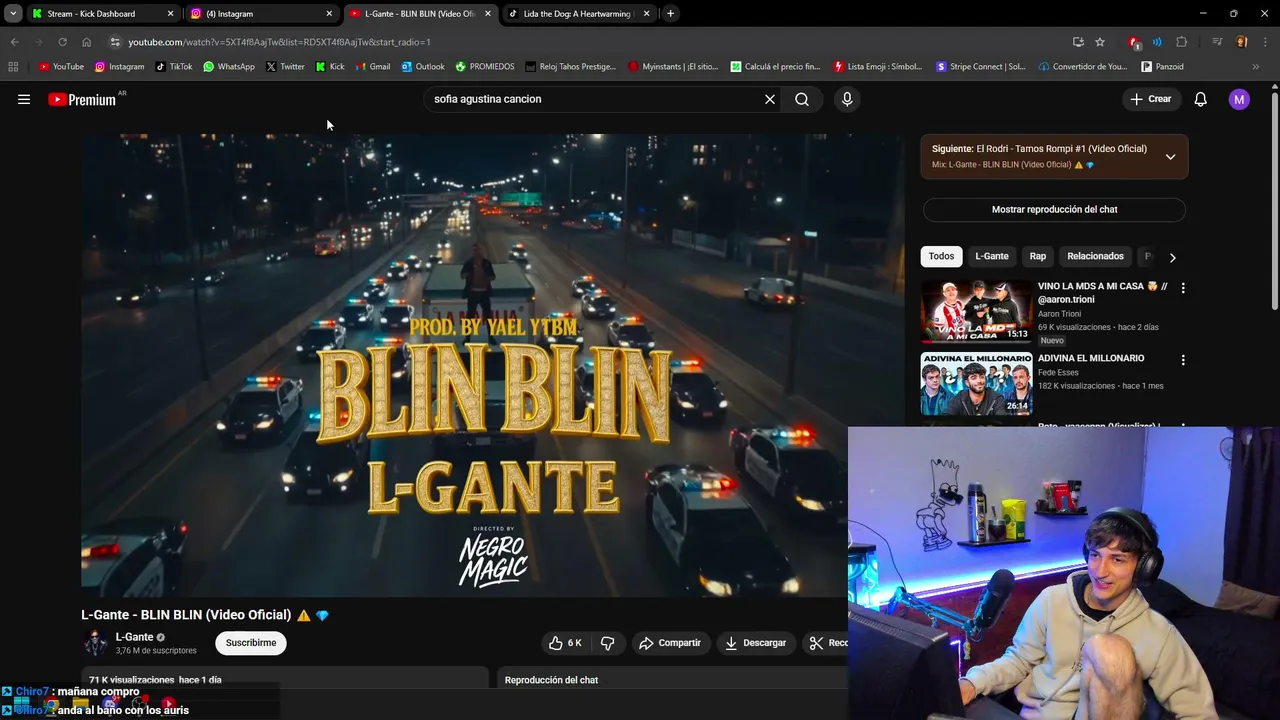1280x720 pixels.
Task: Click the address bar URL
Action: pos(280,42)
